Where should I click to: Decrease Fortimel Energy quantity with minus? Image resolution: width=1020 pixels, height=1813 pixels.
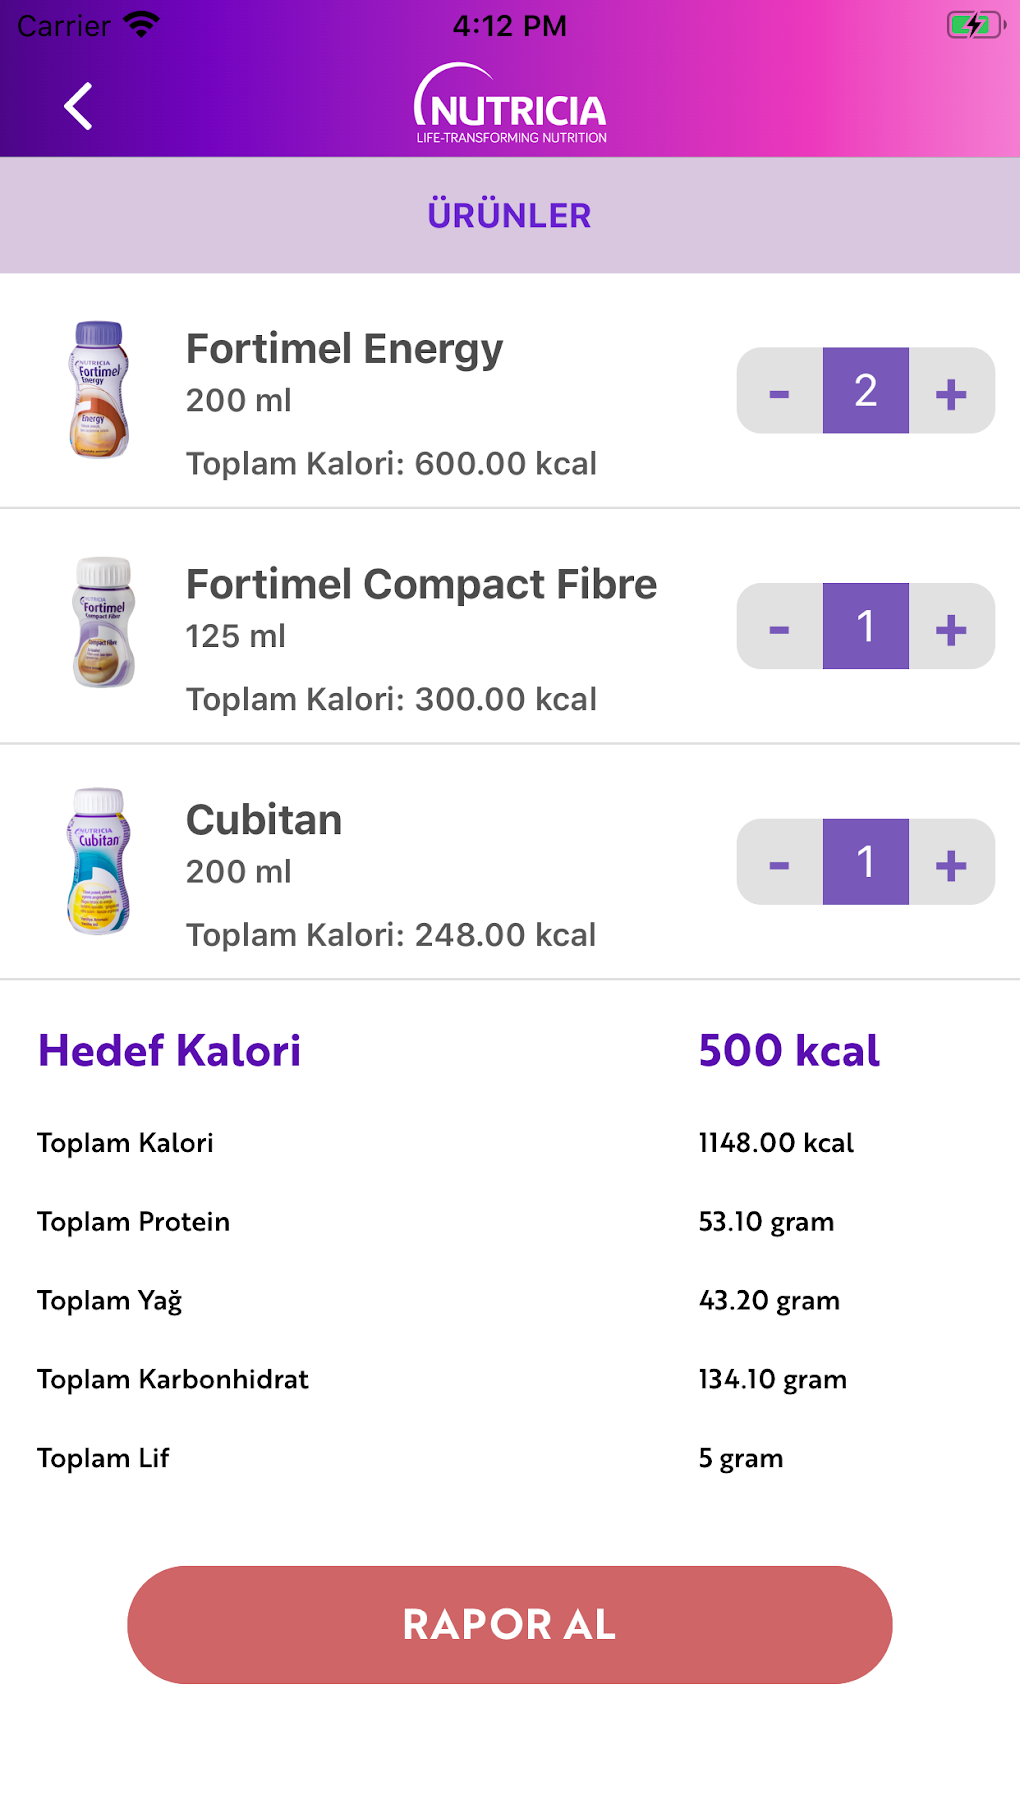(x=780, y=391)
